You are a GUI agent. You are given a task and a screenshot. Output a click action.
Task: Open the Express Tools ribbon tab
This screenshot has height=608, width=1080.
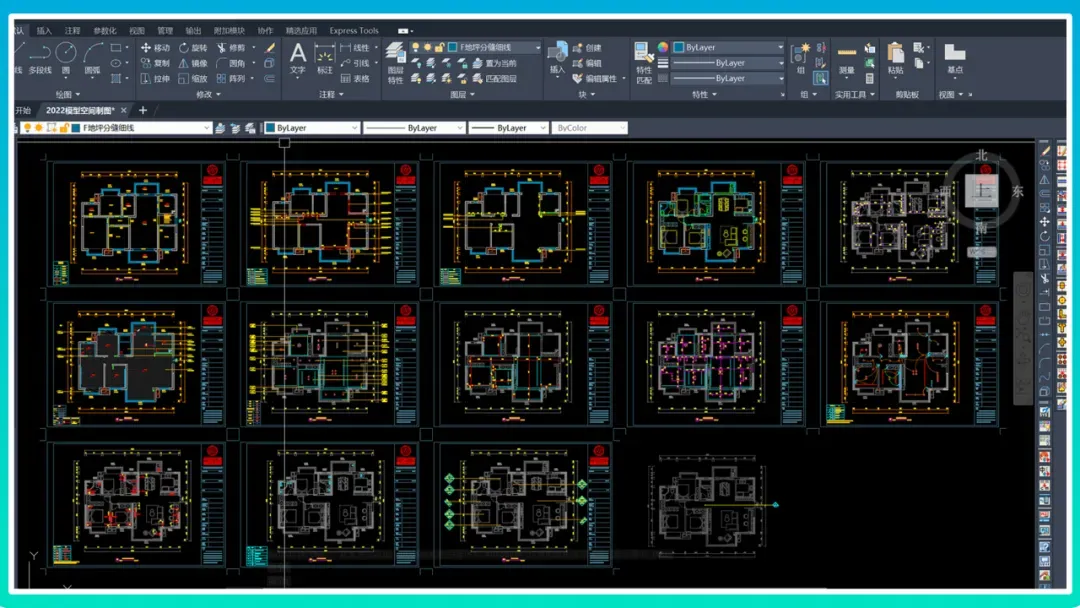tap(353, 30)
